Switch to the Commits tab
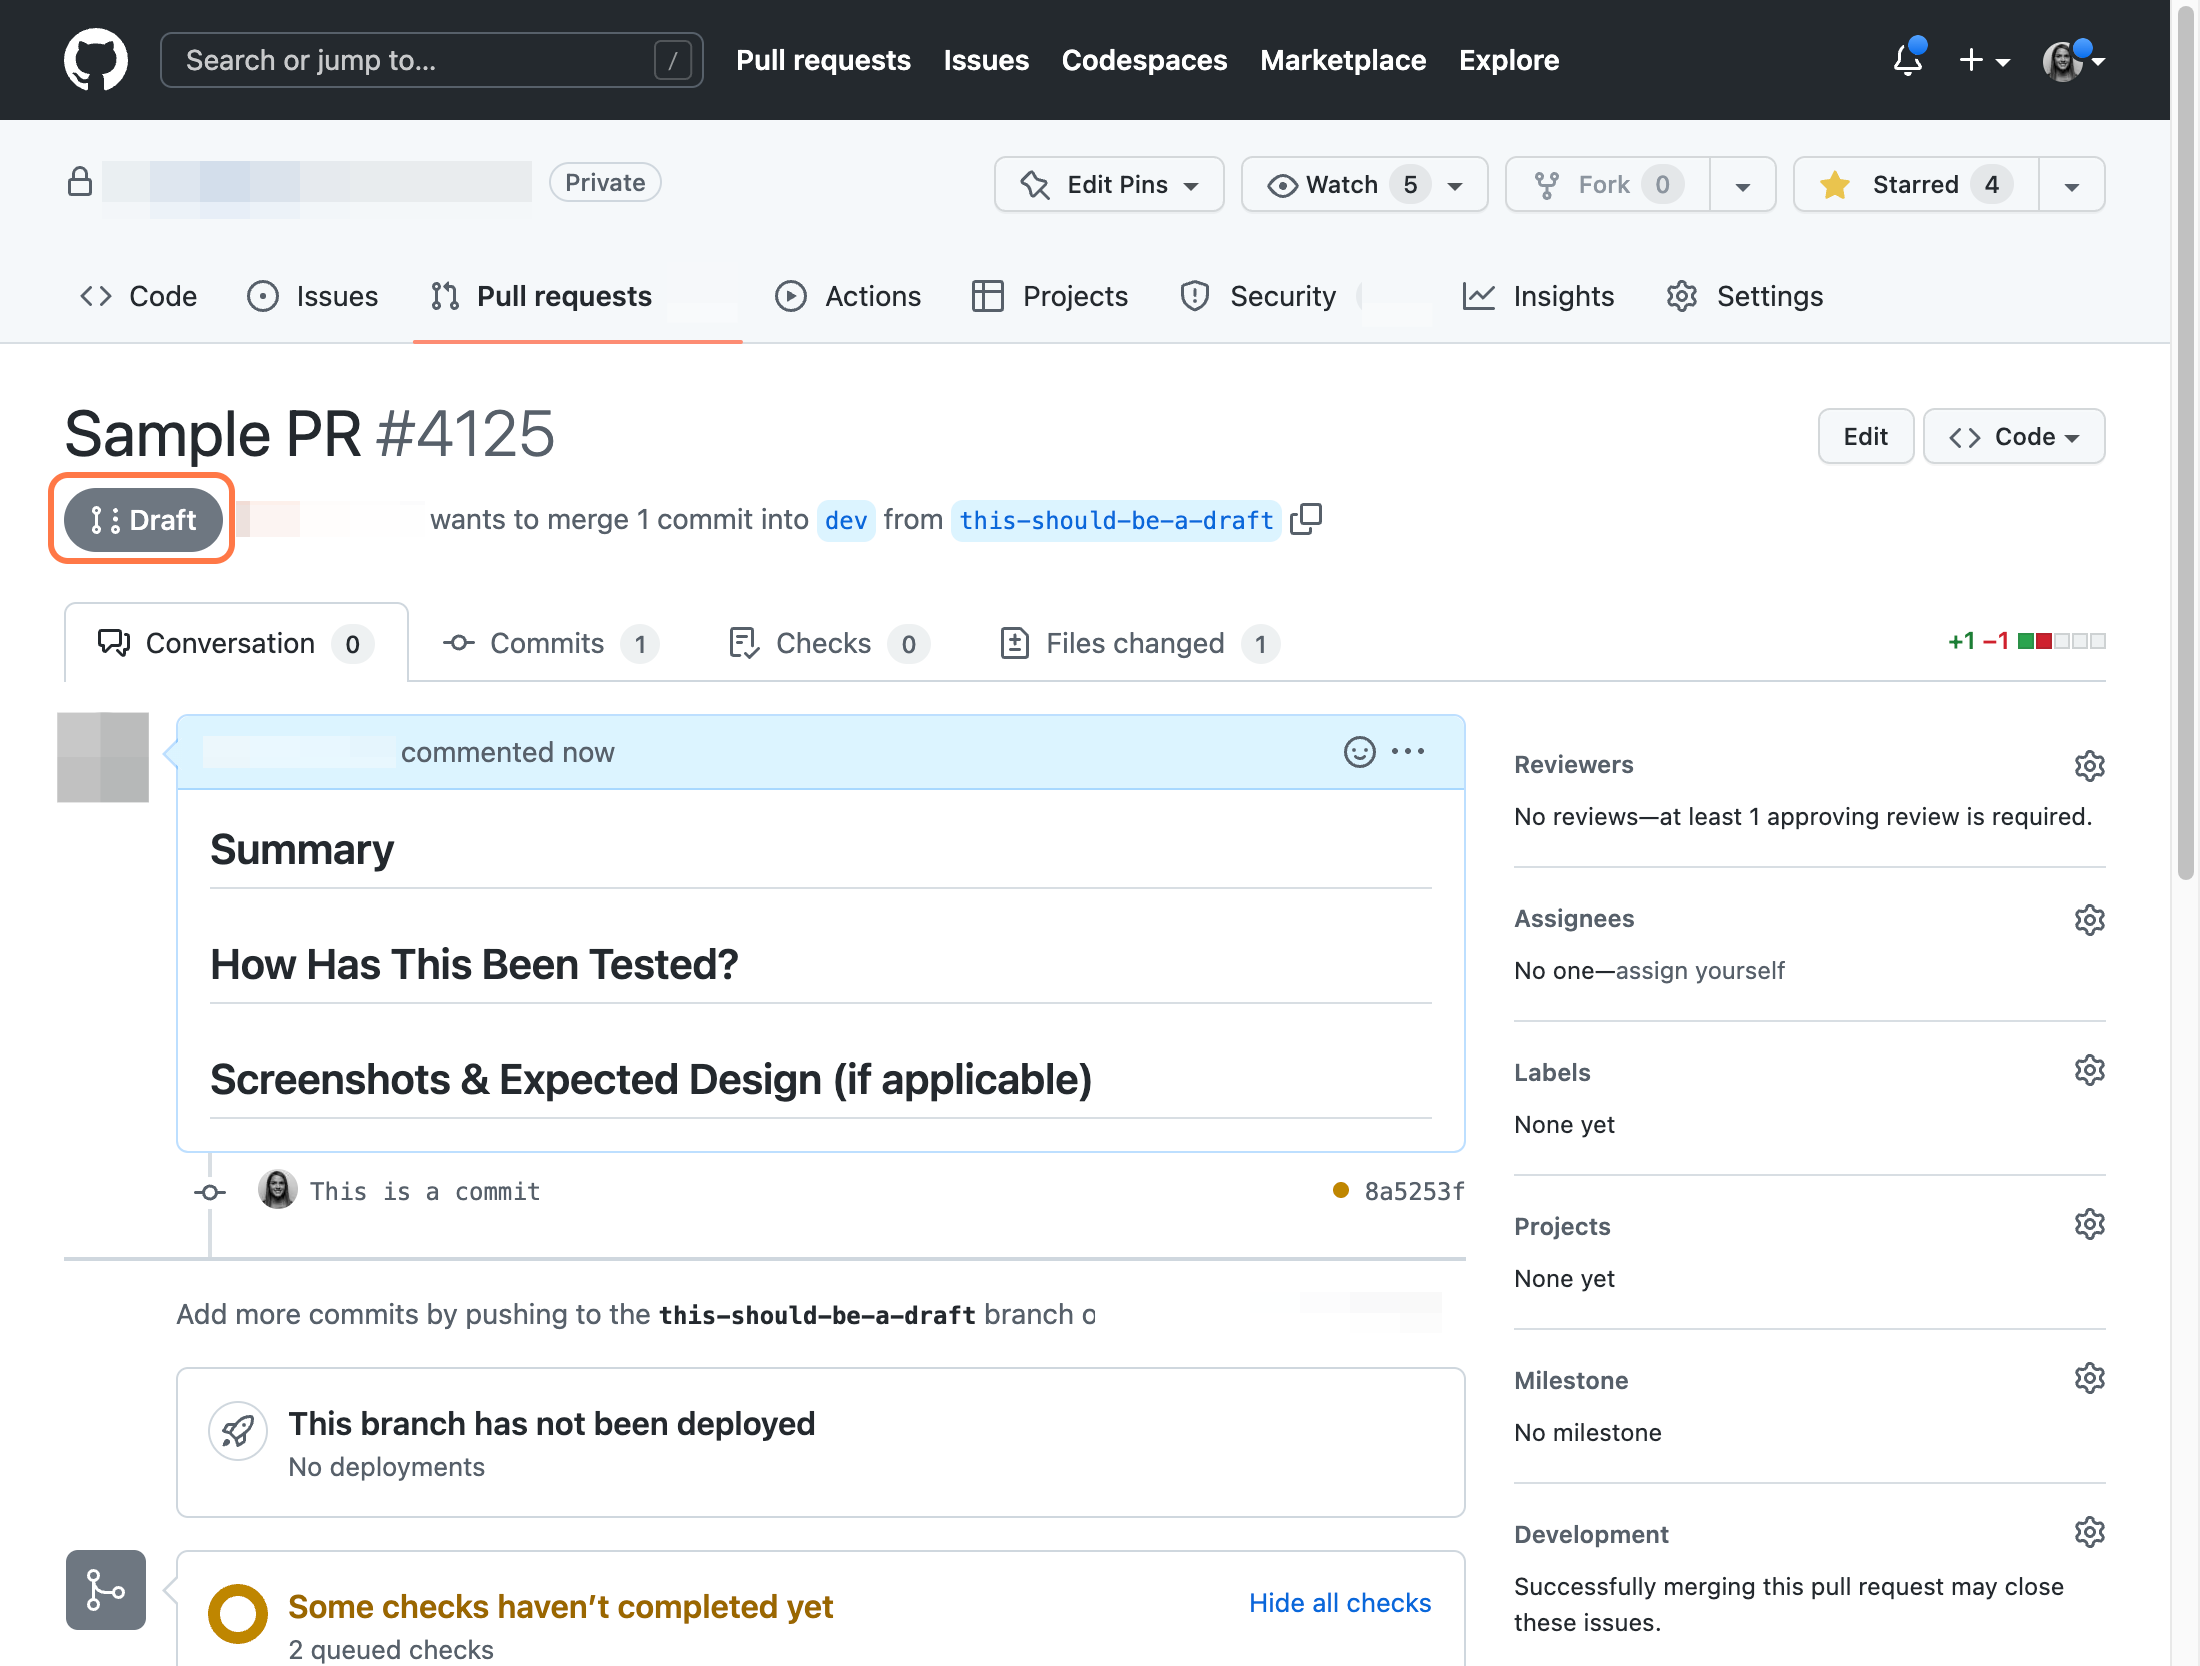Viewport: 2200px width, 1666px height. point(551,643)
